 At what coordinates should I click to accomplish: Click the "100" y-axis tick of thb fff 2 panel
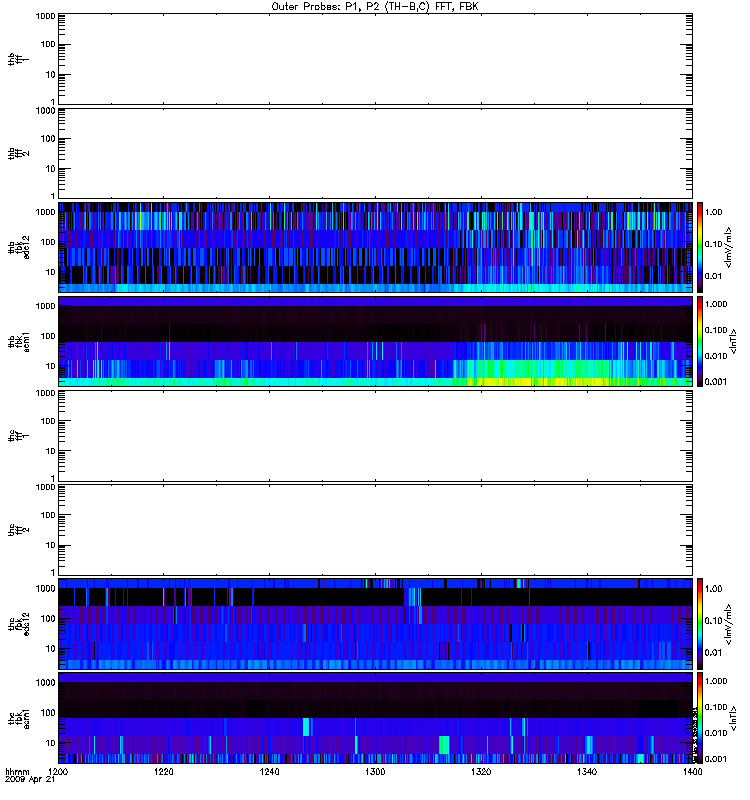[x=48, y=138]
